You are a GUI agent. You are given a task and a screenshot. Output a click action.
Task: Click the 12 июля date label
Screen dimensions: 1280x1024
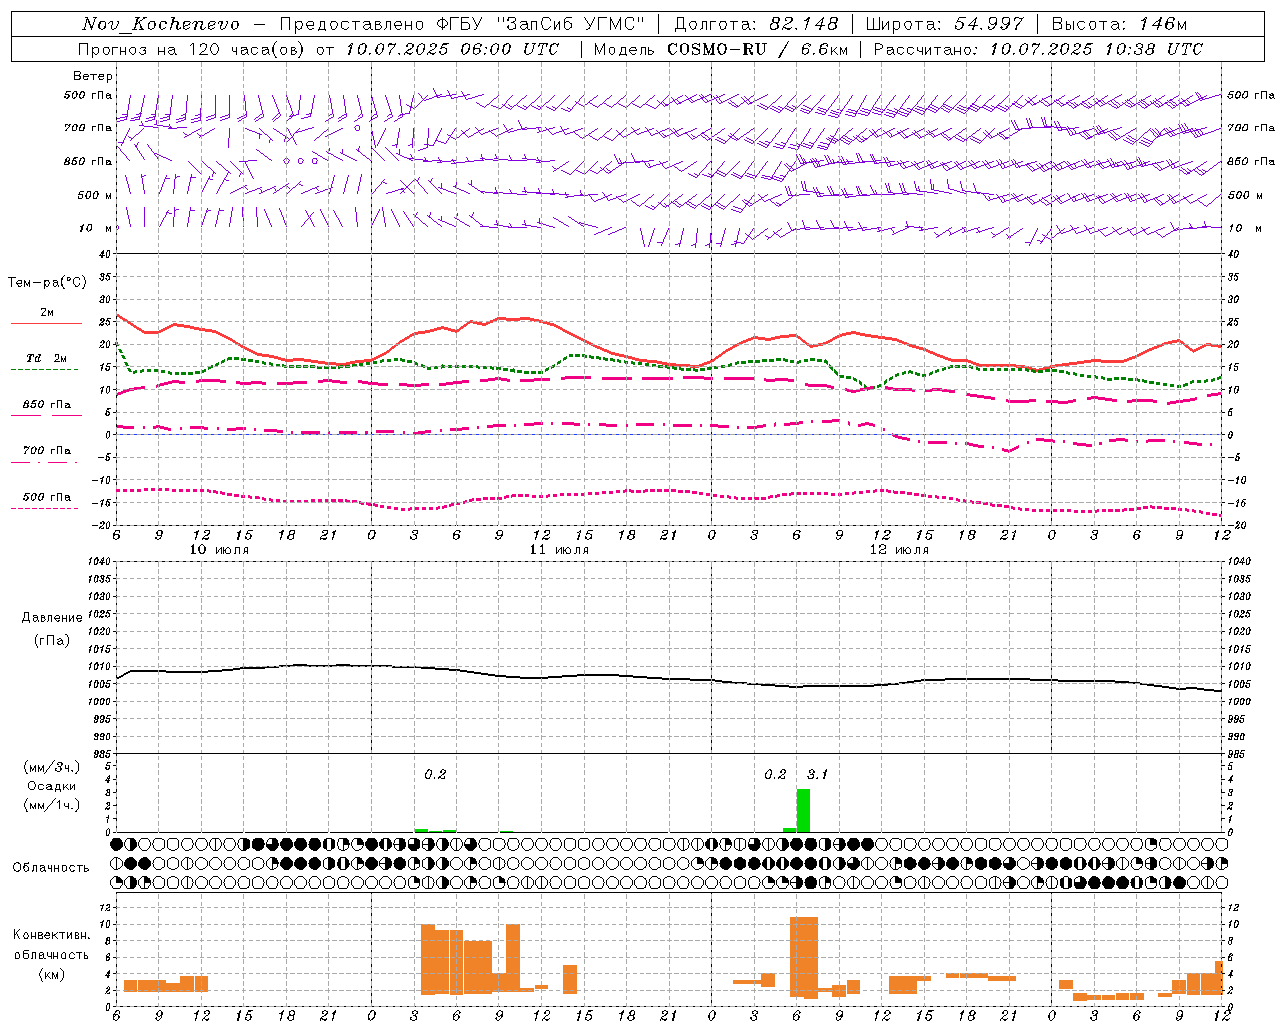(x=900, y=550)
